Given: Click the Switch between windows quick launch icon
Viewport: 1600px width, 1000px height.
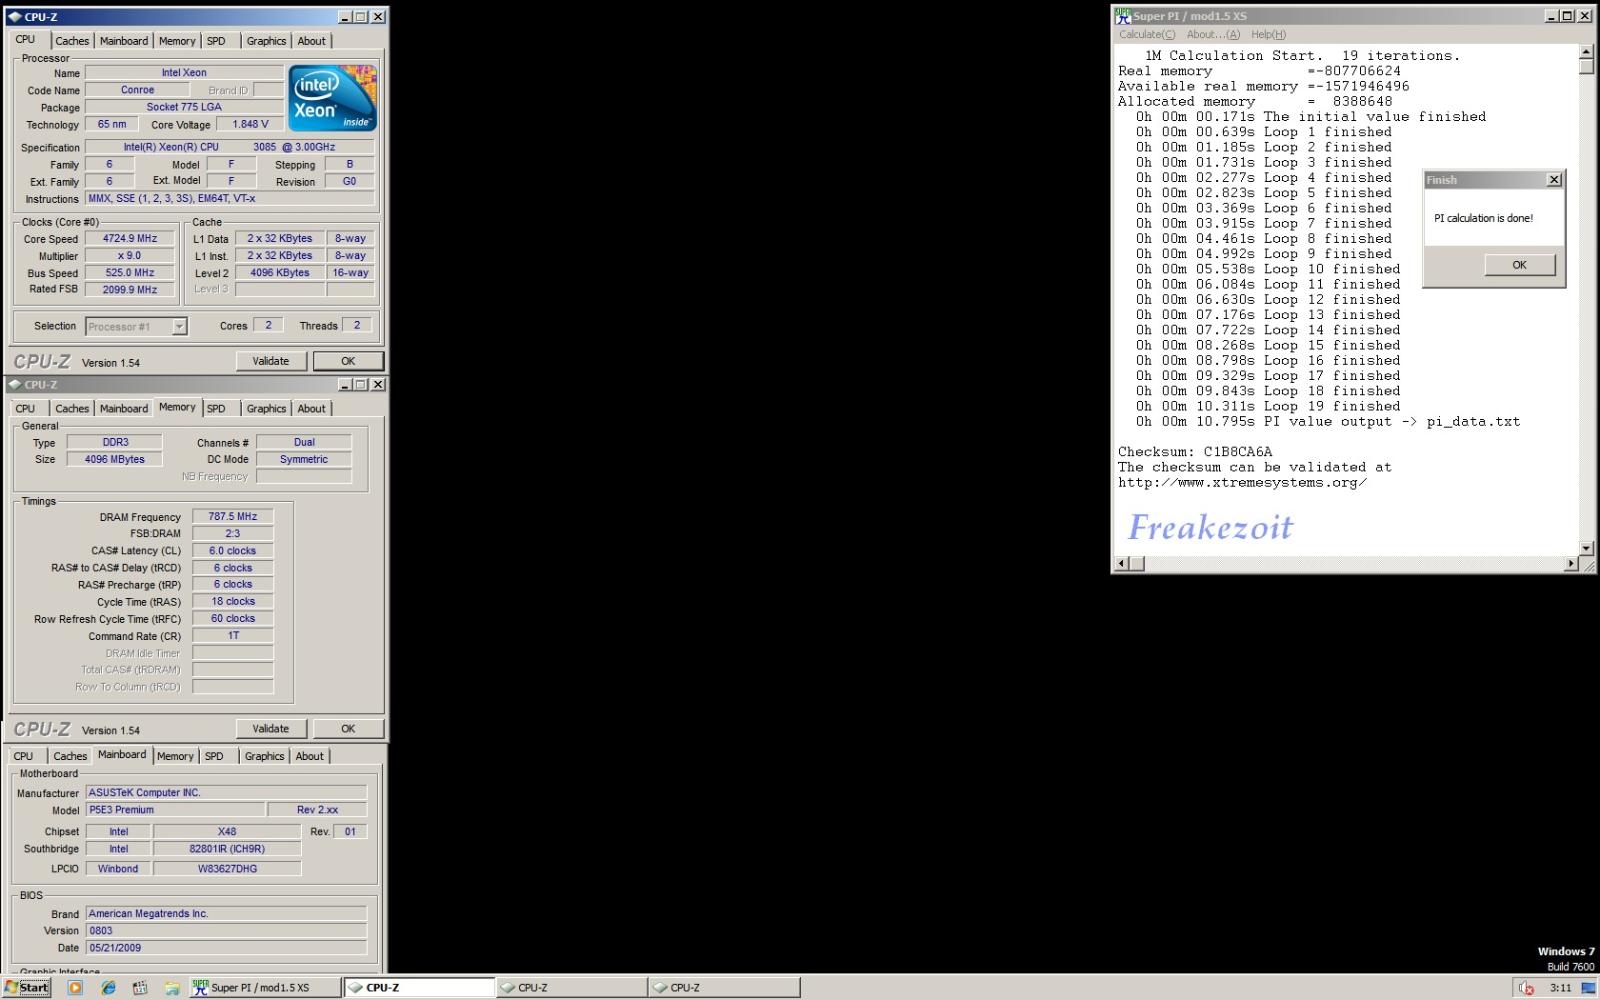Looking at the screenshot, I should pyautogui.click(x=140, y=987).
